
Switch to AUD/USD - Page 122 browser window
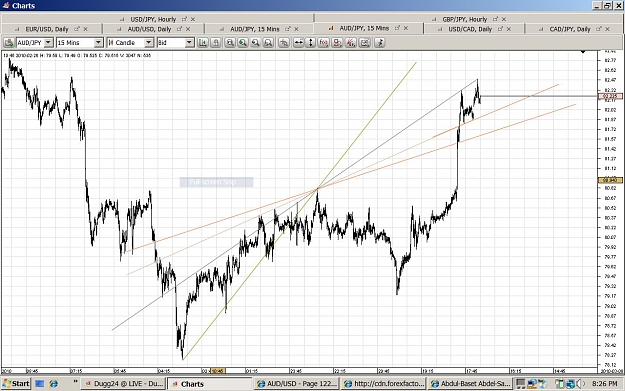(x=297, y=384)
